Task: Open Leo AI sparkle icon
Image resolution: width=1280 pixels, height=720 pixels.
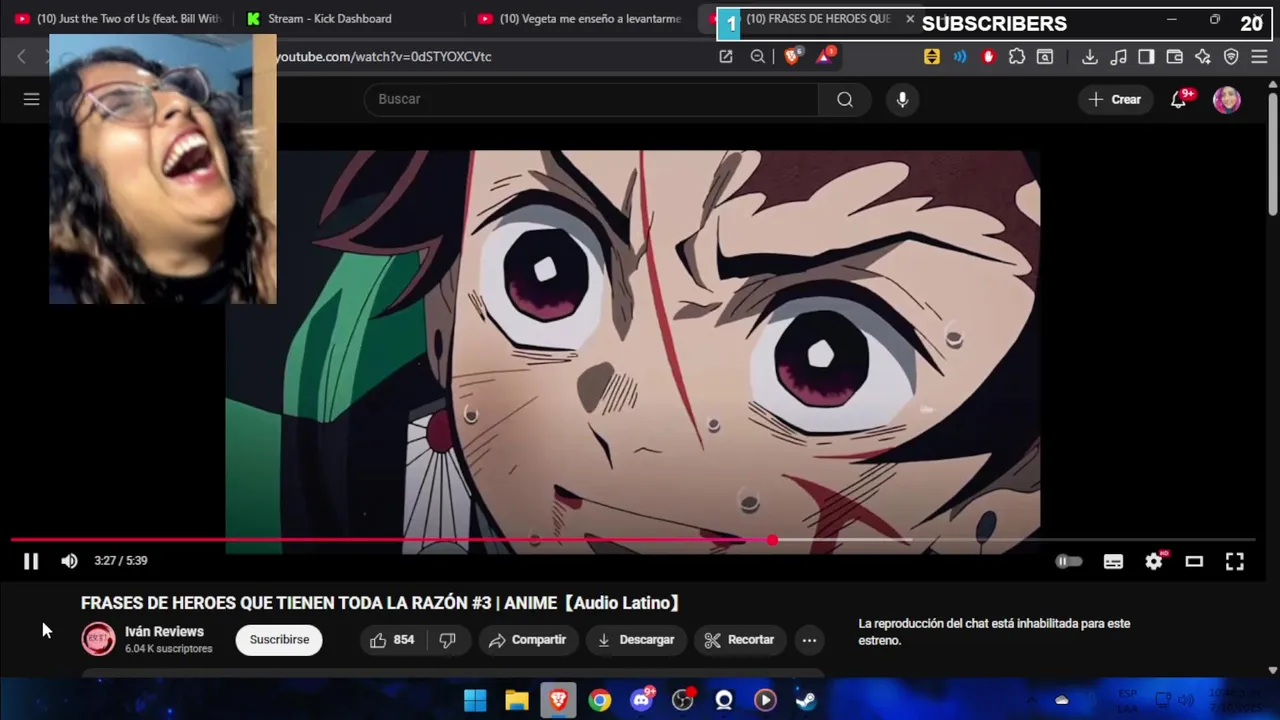Action: [x=1203, y=57]
